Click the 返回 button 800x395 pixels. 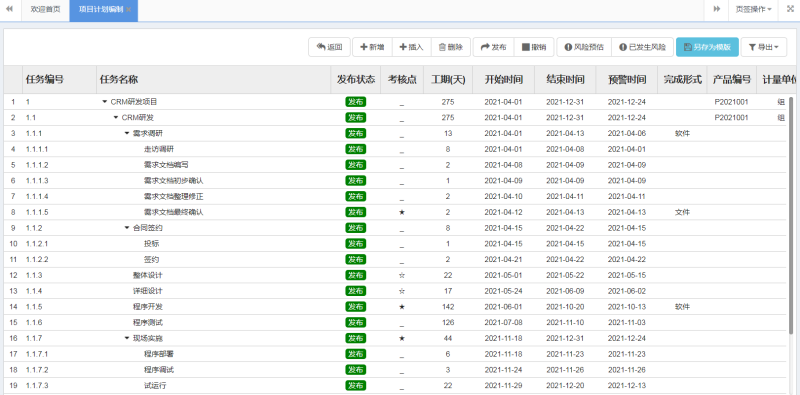[329, 47]
